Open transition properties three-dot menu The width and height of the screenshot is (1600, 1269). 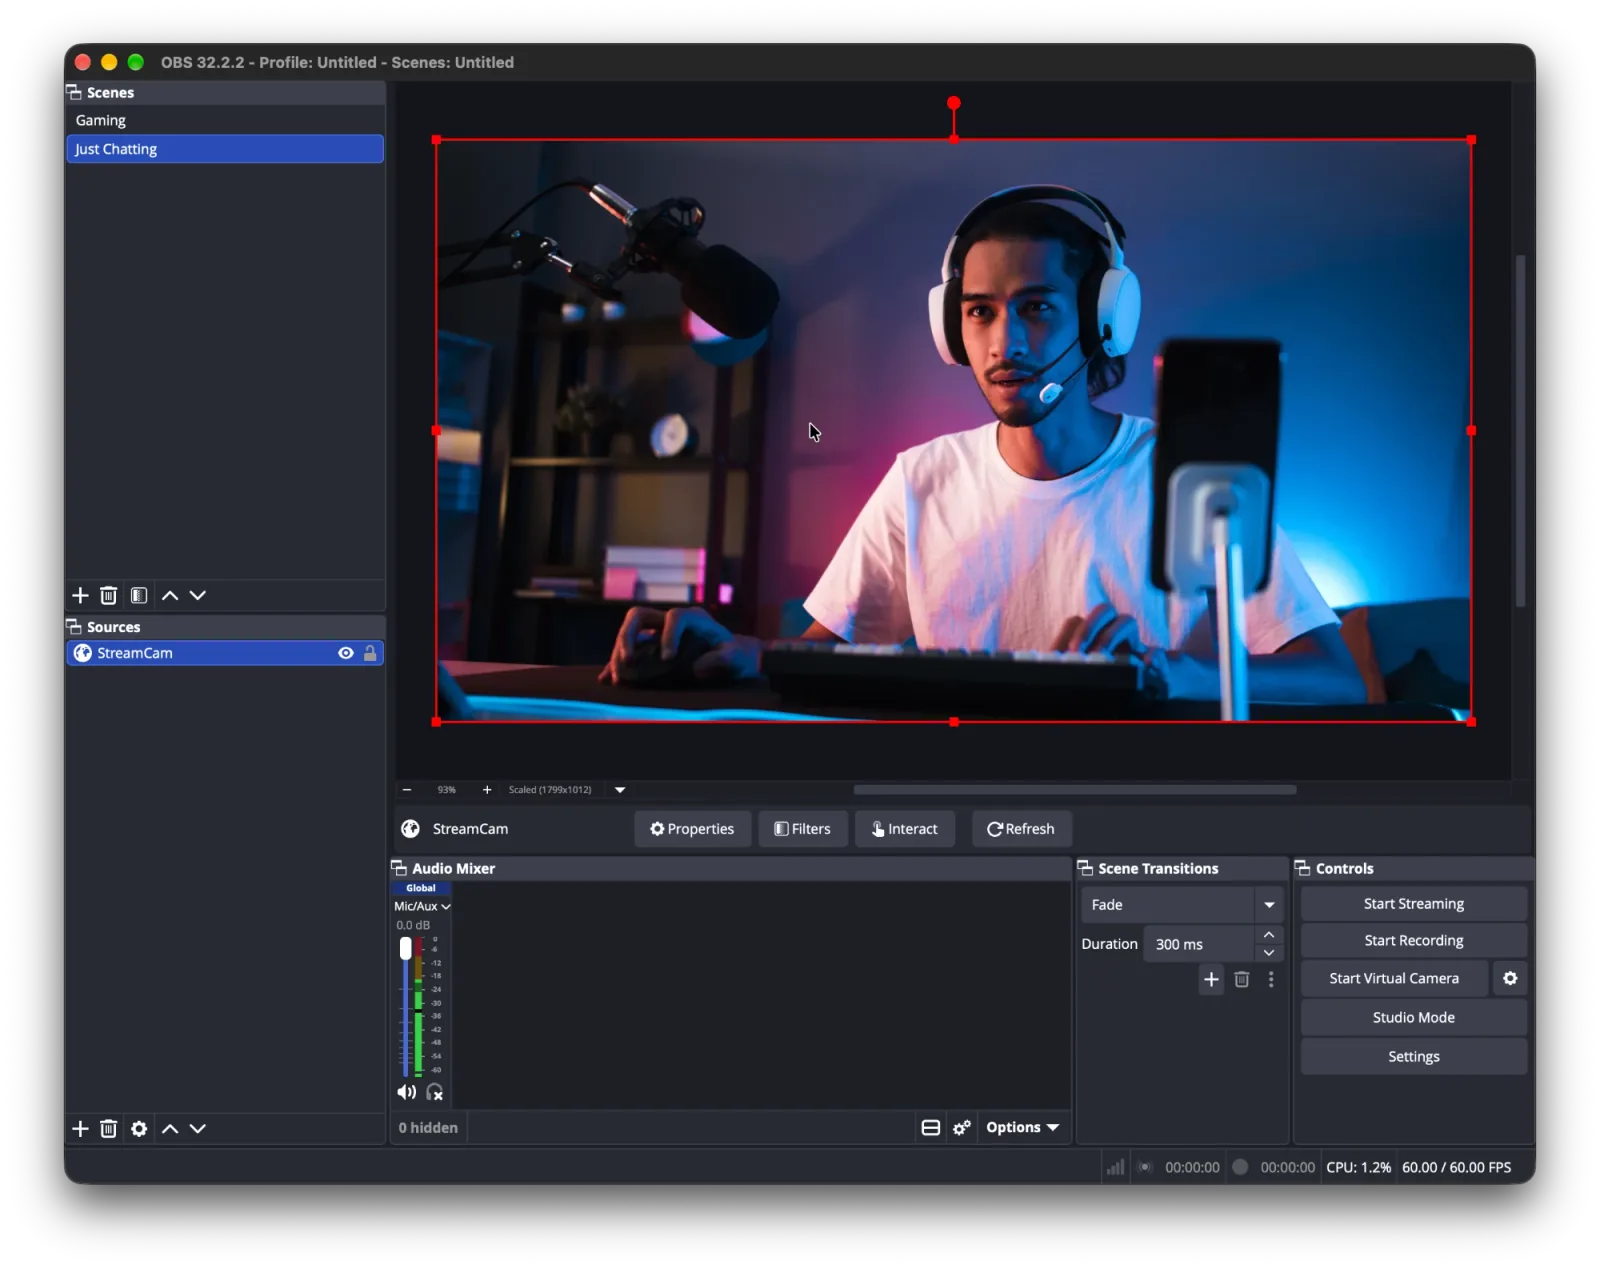pyautogui.click(x=1271, y=980)
